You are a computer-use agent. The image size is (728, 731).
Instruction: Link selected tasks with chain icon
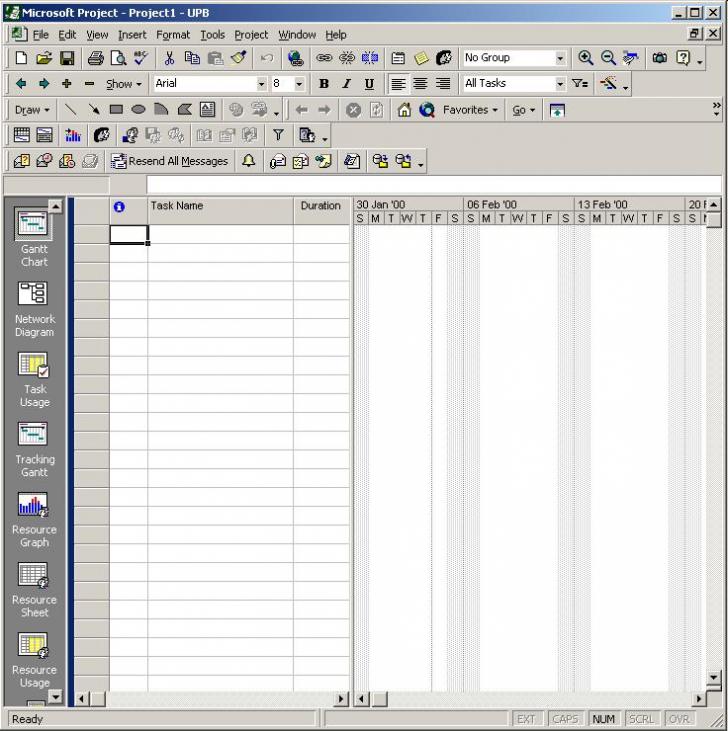click(324, 58)
